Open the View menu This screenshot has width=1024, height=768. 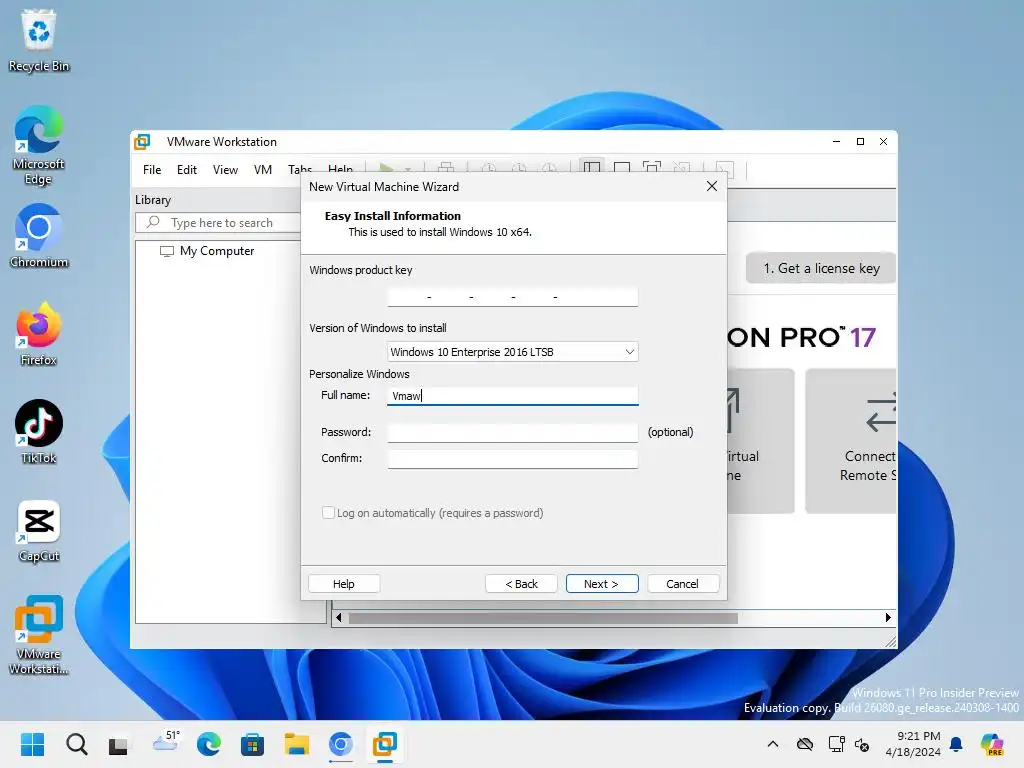[225, 170]
